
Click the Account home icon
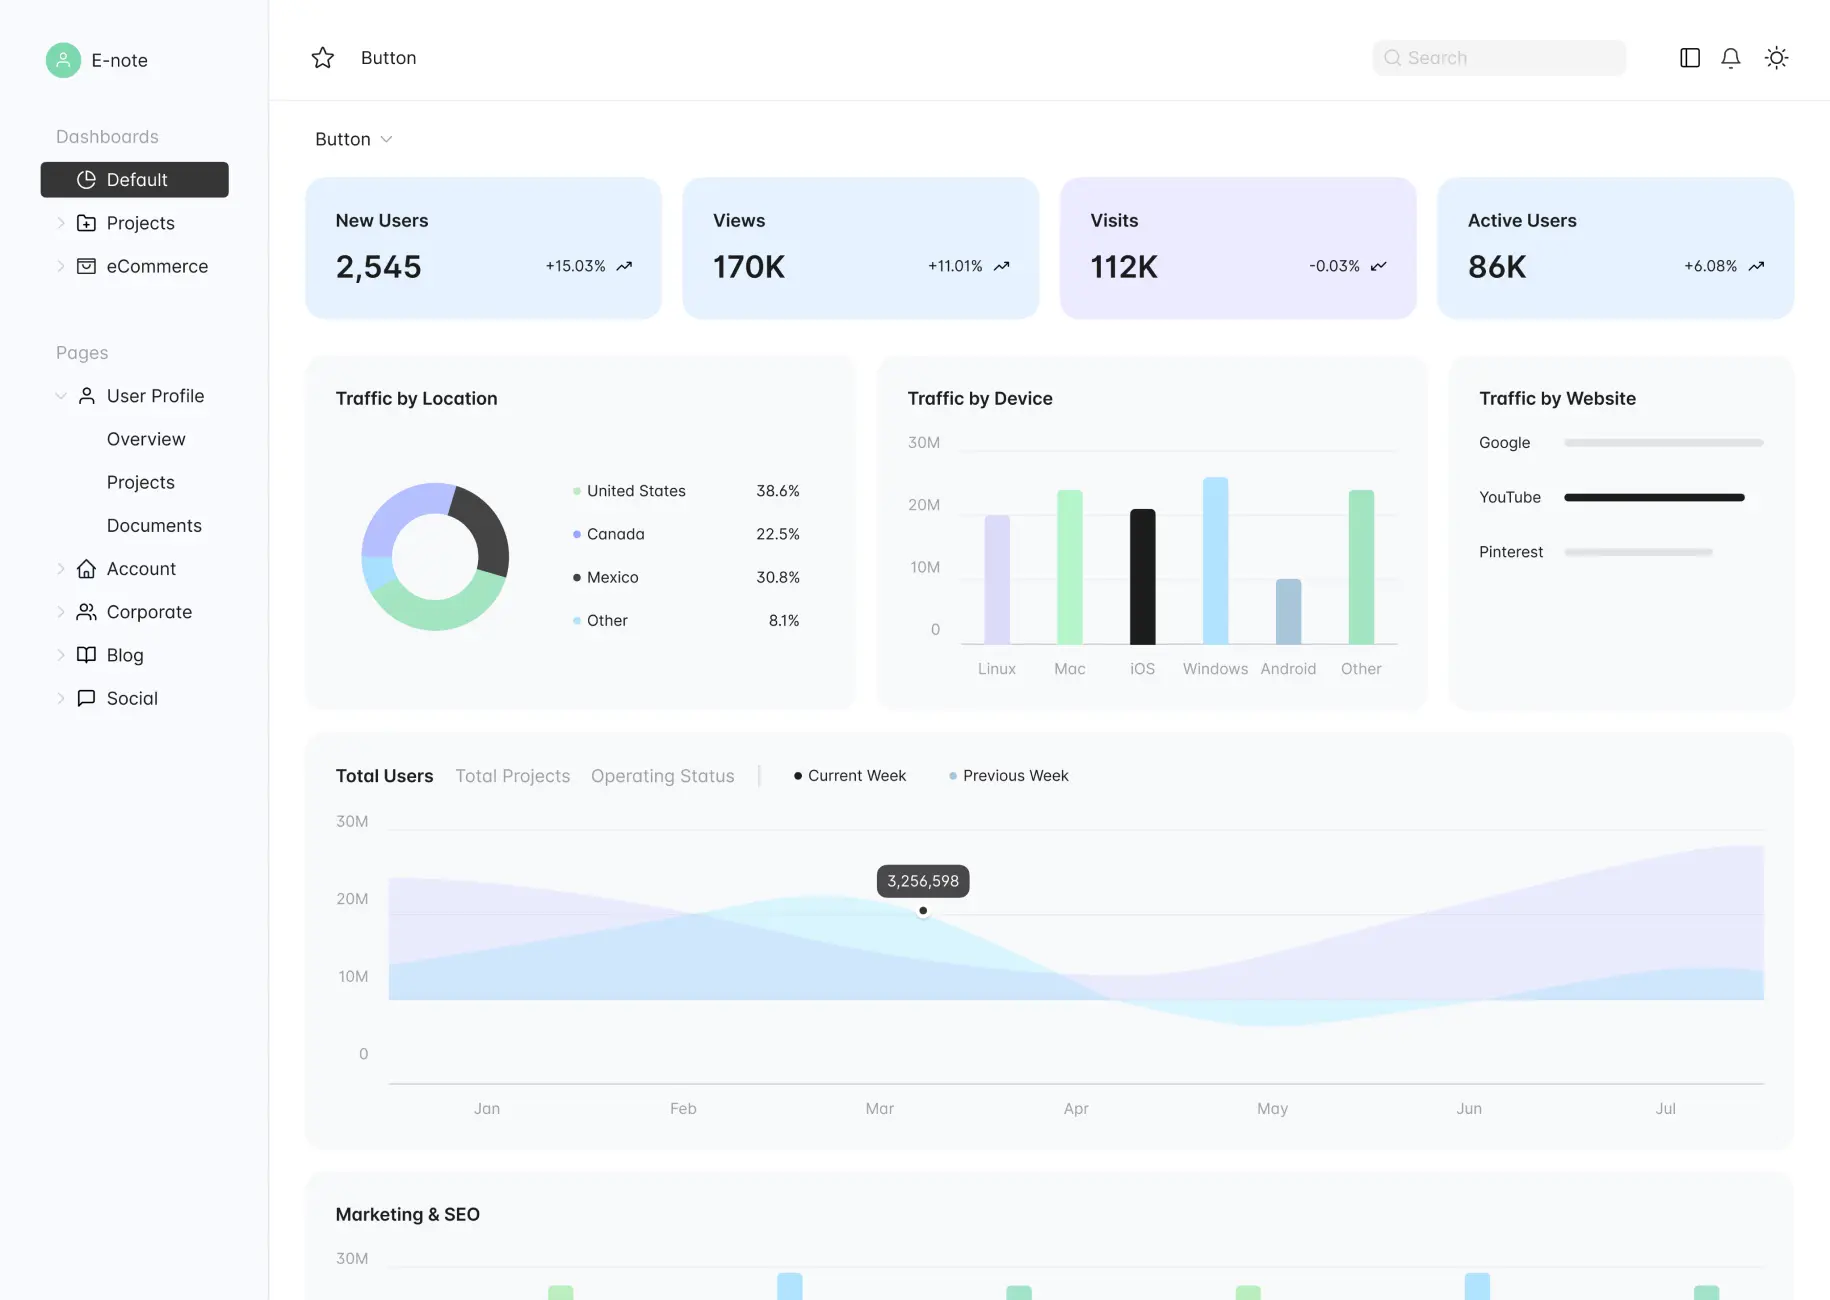click(x=87, y=569)
